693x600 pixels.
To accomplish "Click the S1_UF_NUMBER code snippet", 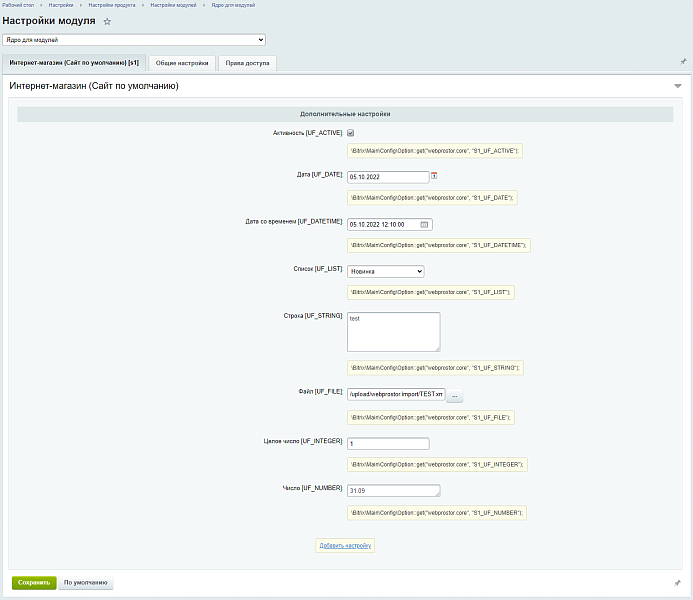I will click(x=437, y=513).
